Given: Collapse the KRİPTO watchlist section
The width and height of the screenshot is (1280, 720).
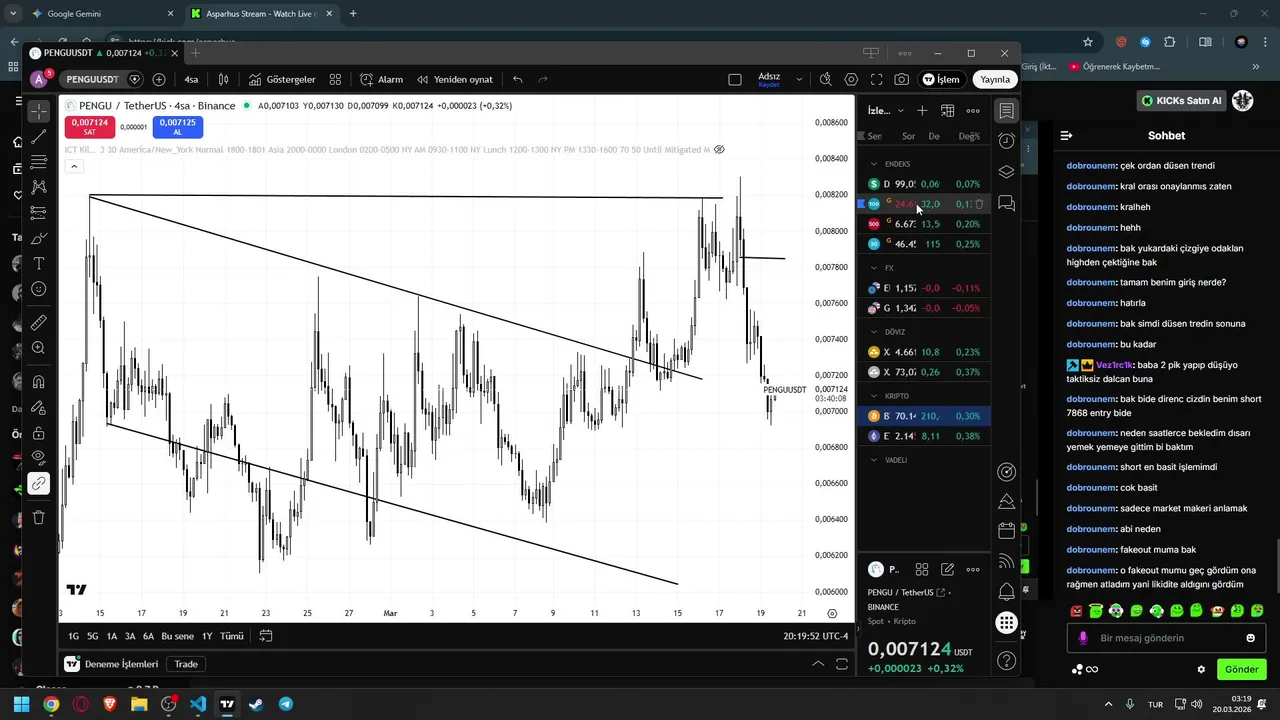Looking at the screenshot, I should click(874, 396).
